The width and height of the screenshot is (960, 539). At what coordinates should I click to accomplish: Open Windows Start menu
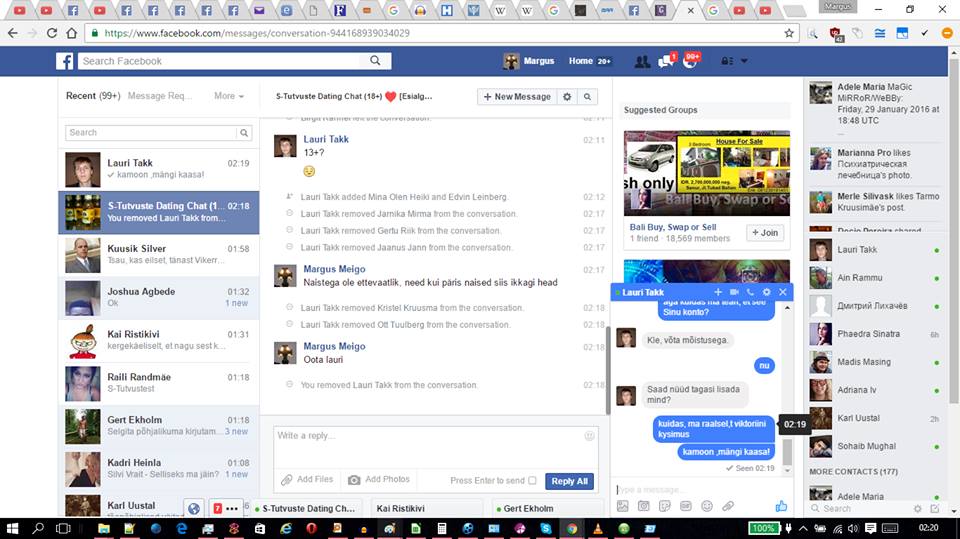[12, 528]
